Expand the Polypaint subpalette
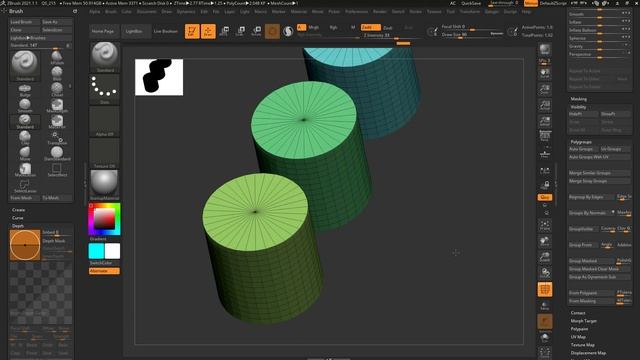This screenshot has width=640, height=360. (x=579, y=329)
